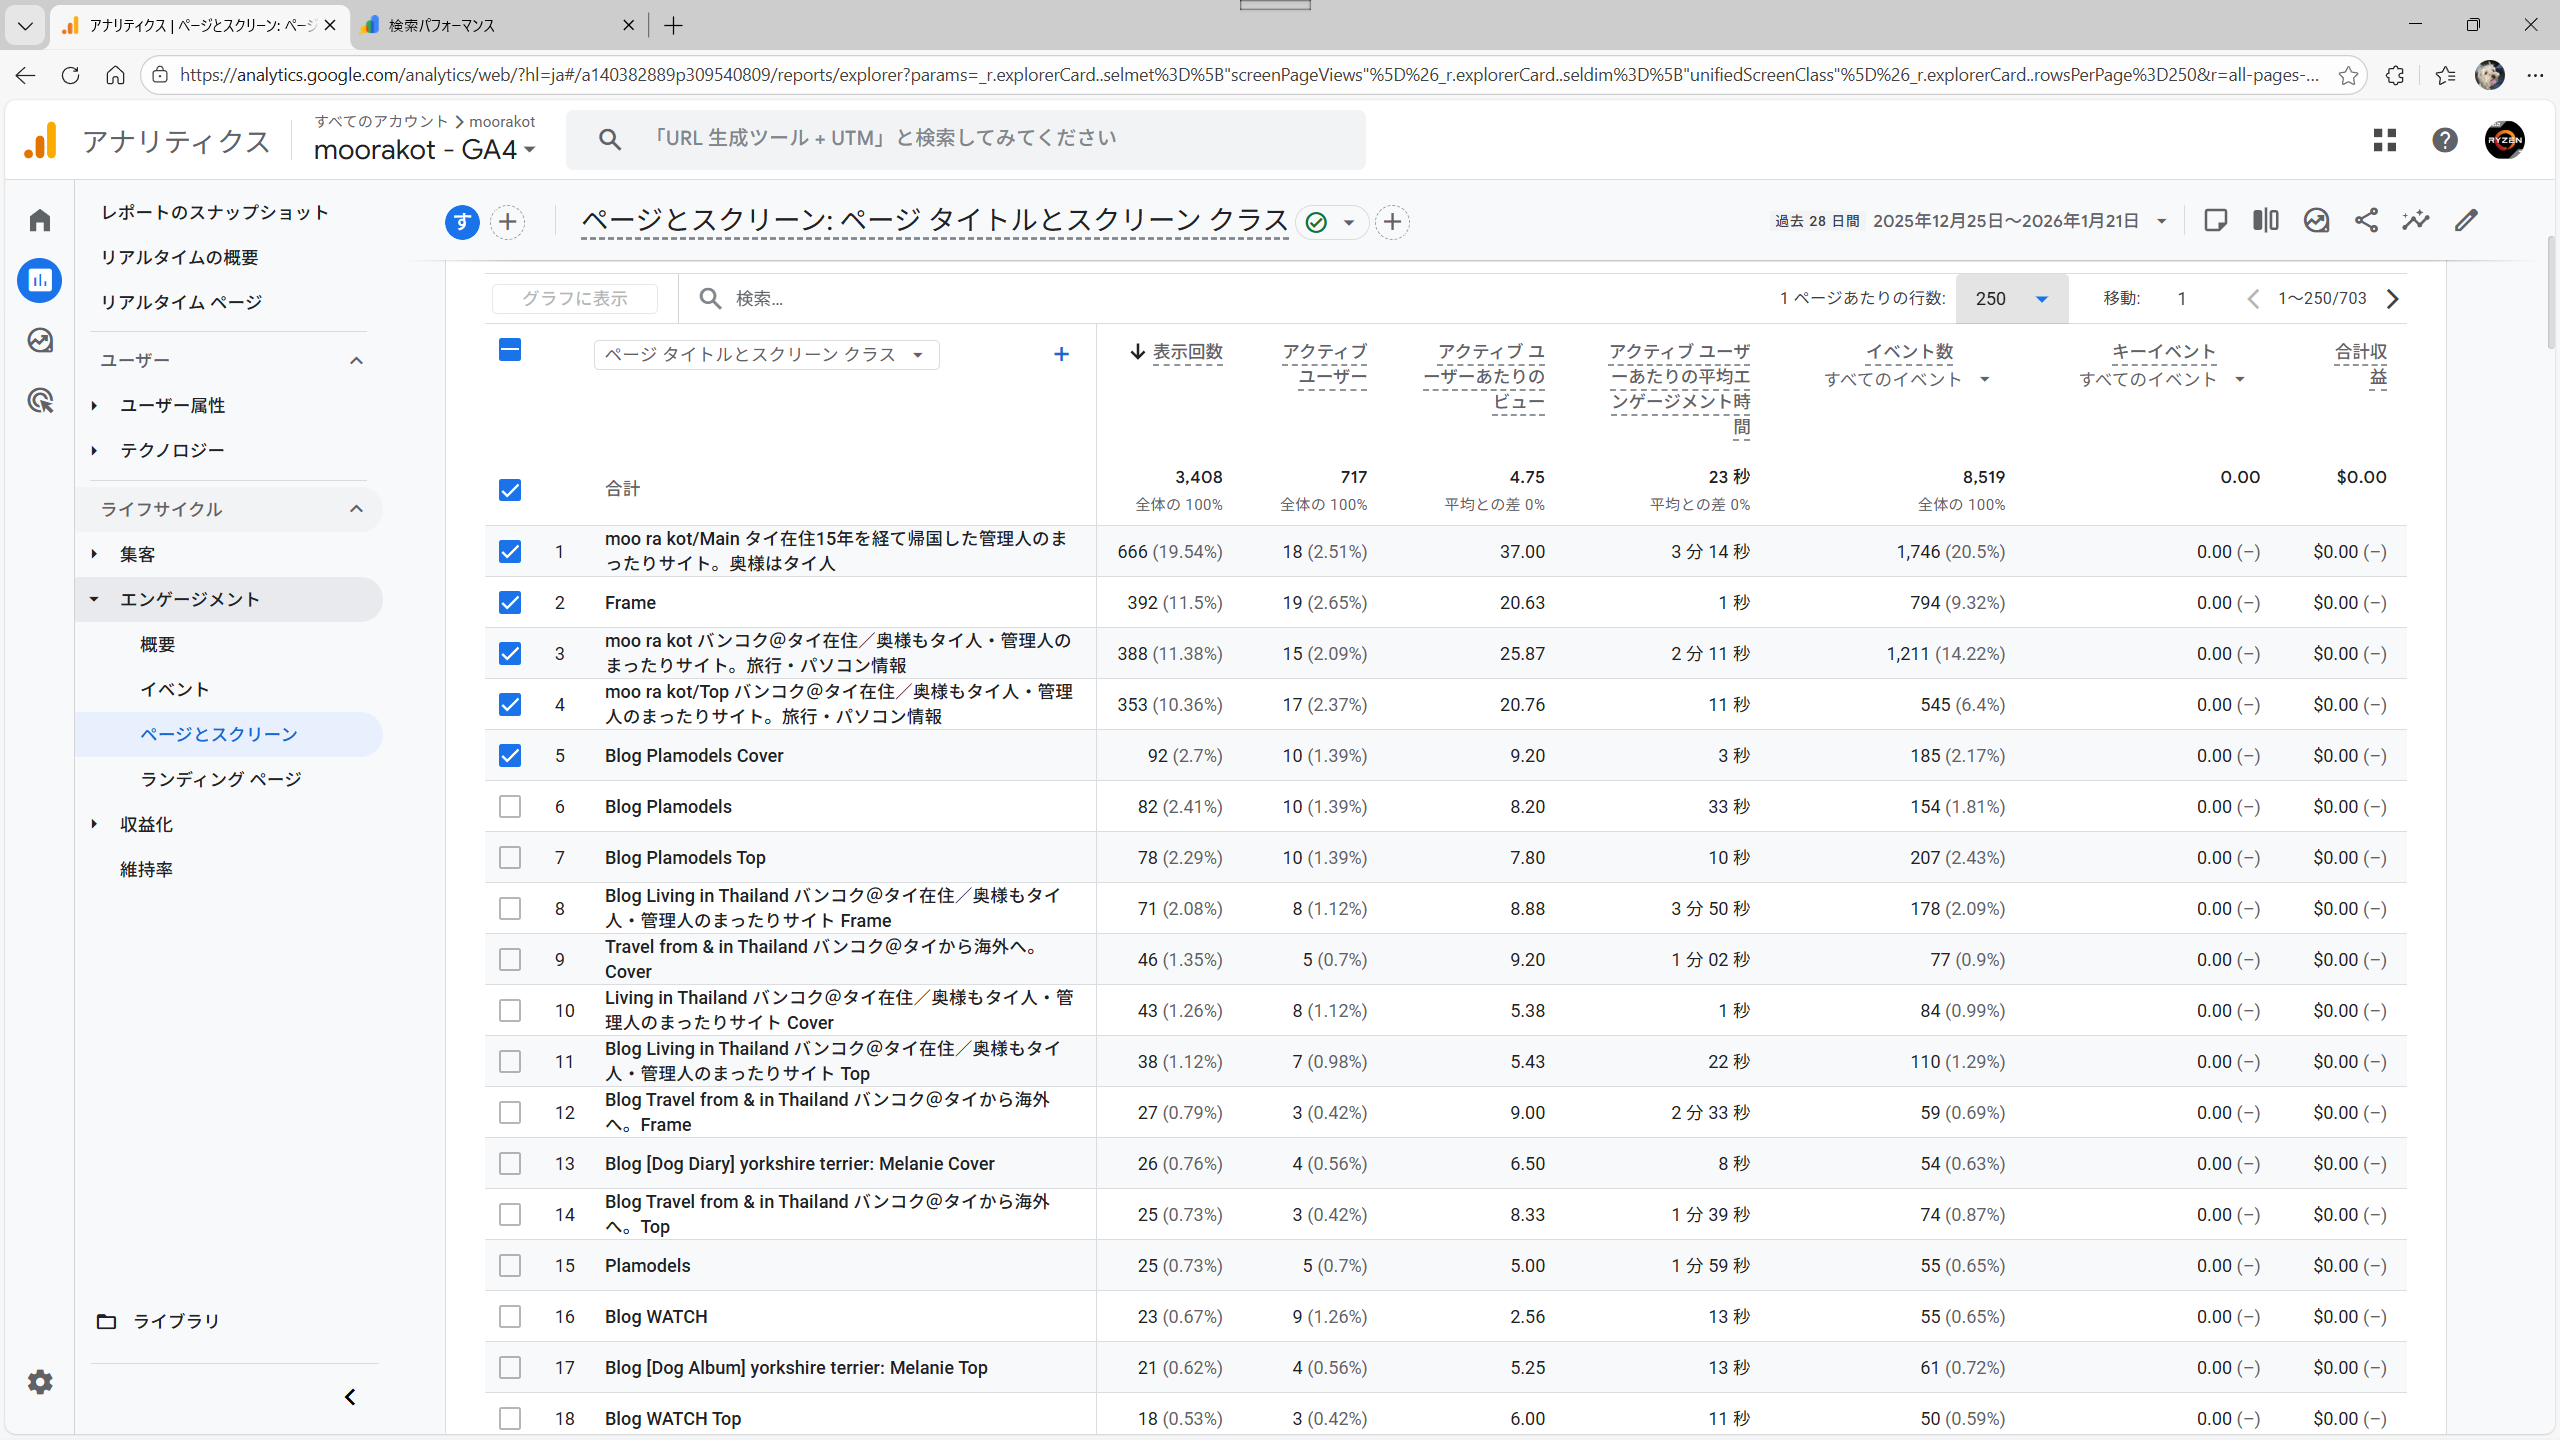Uncheck the row 2 Frame checkbox
Screen dimensions: 2560x1440
[x=510, y=603]
